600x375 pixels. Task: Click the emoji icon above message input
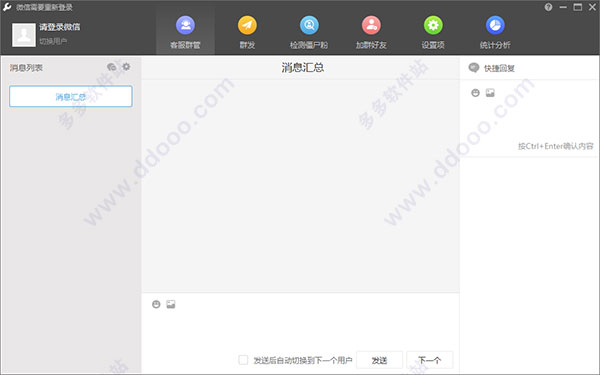coord(156,304)
